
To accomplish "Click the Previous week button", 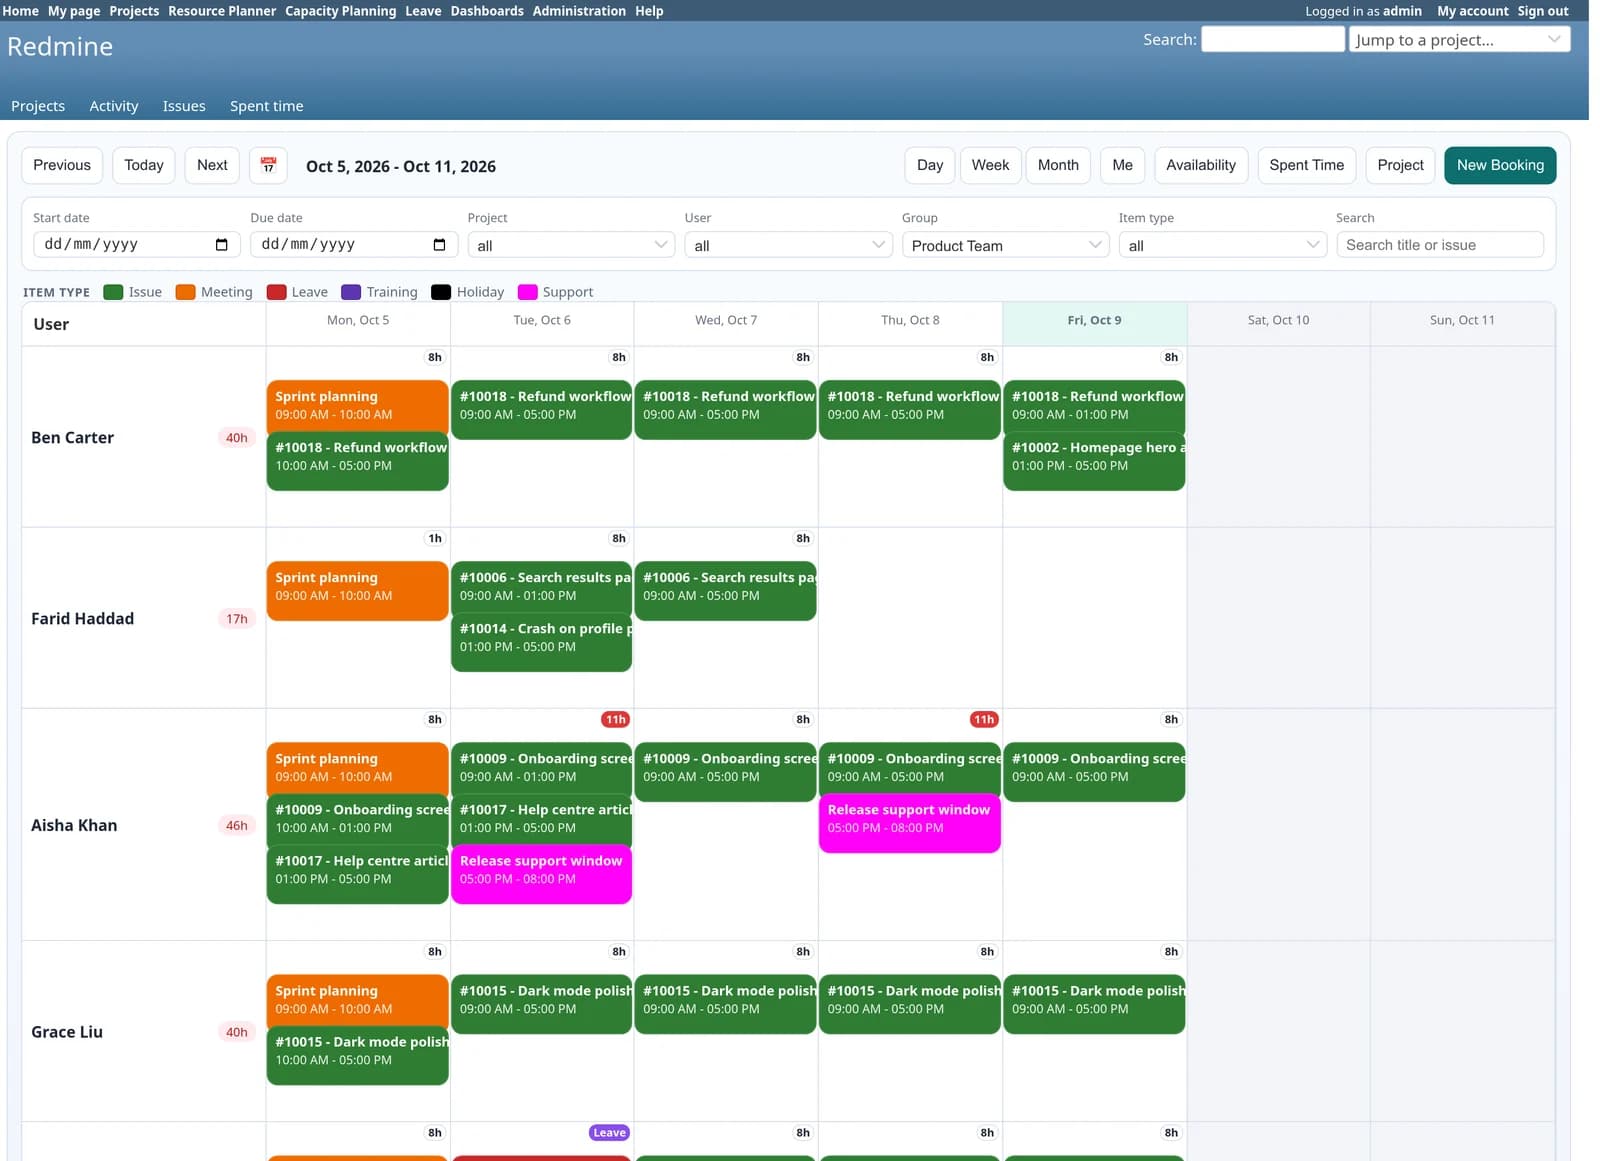I will pyautogui.click(x=62, y=165).
